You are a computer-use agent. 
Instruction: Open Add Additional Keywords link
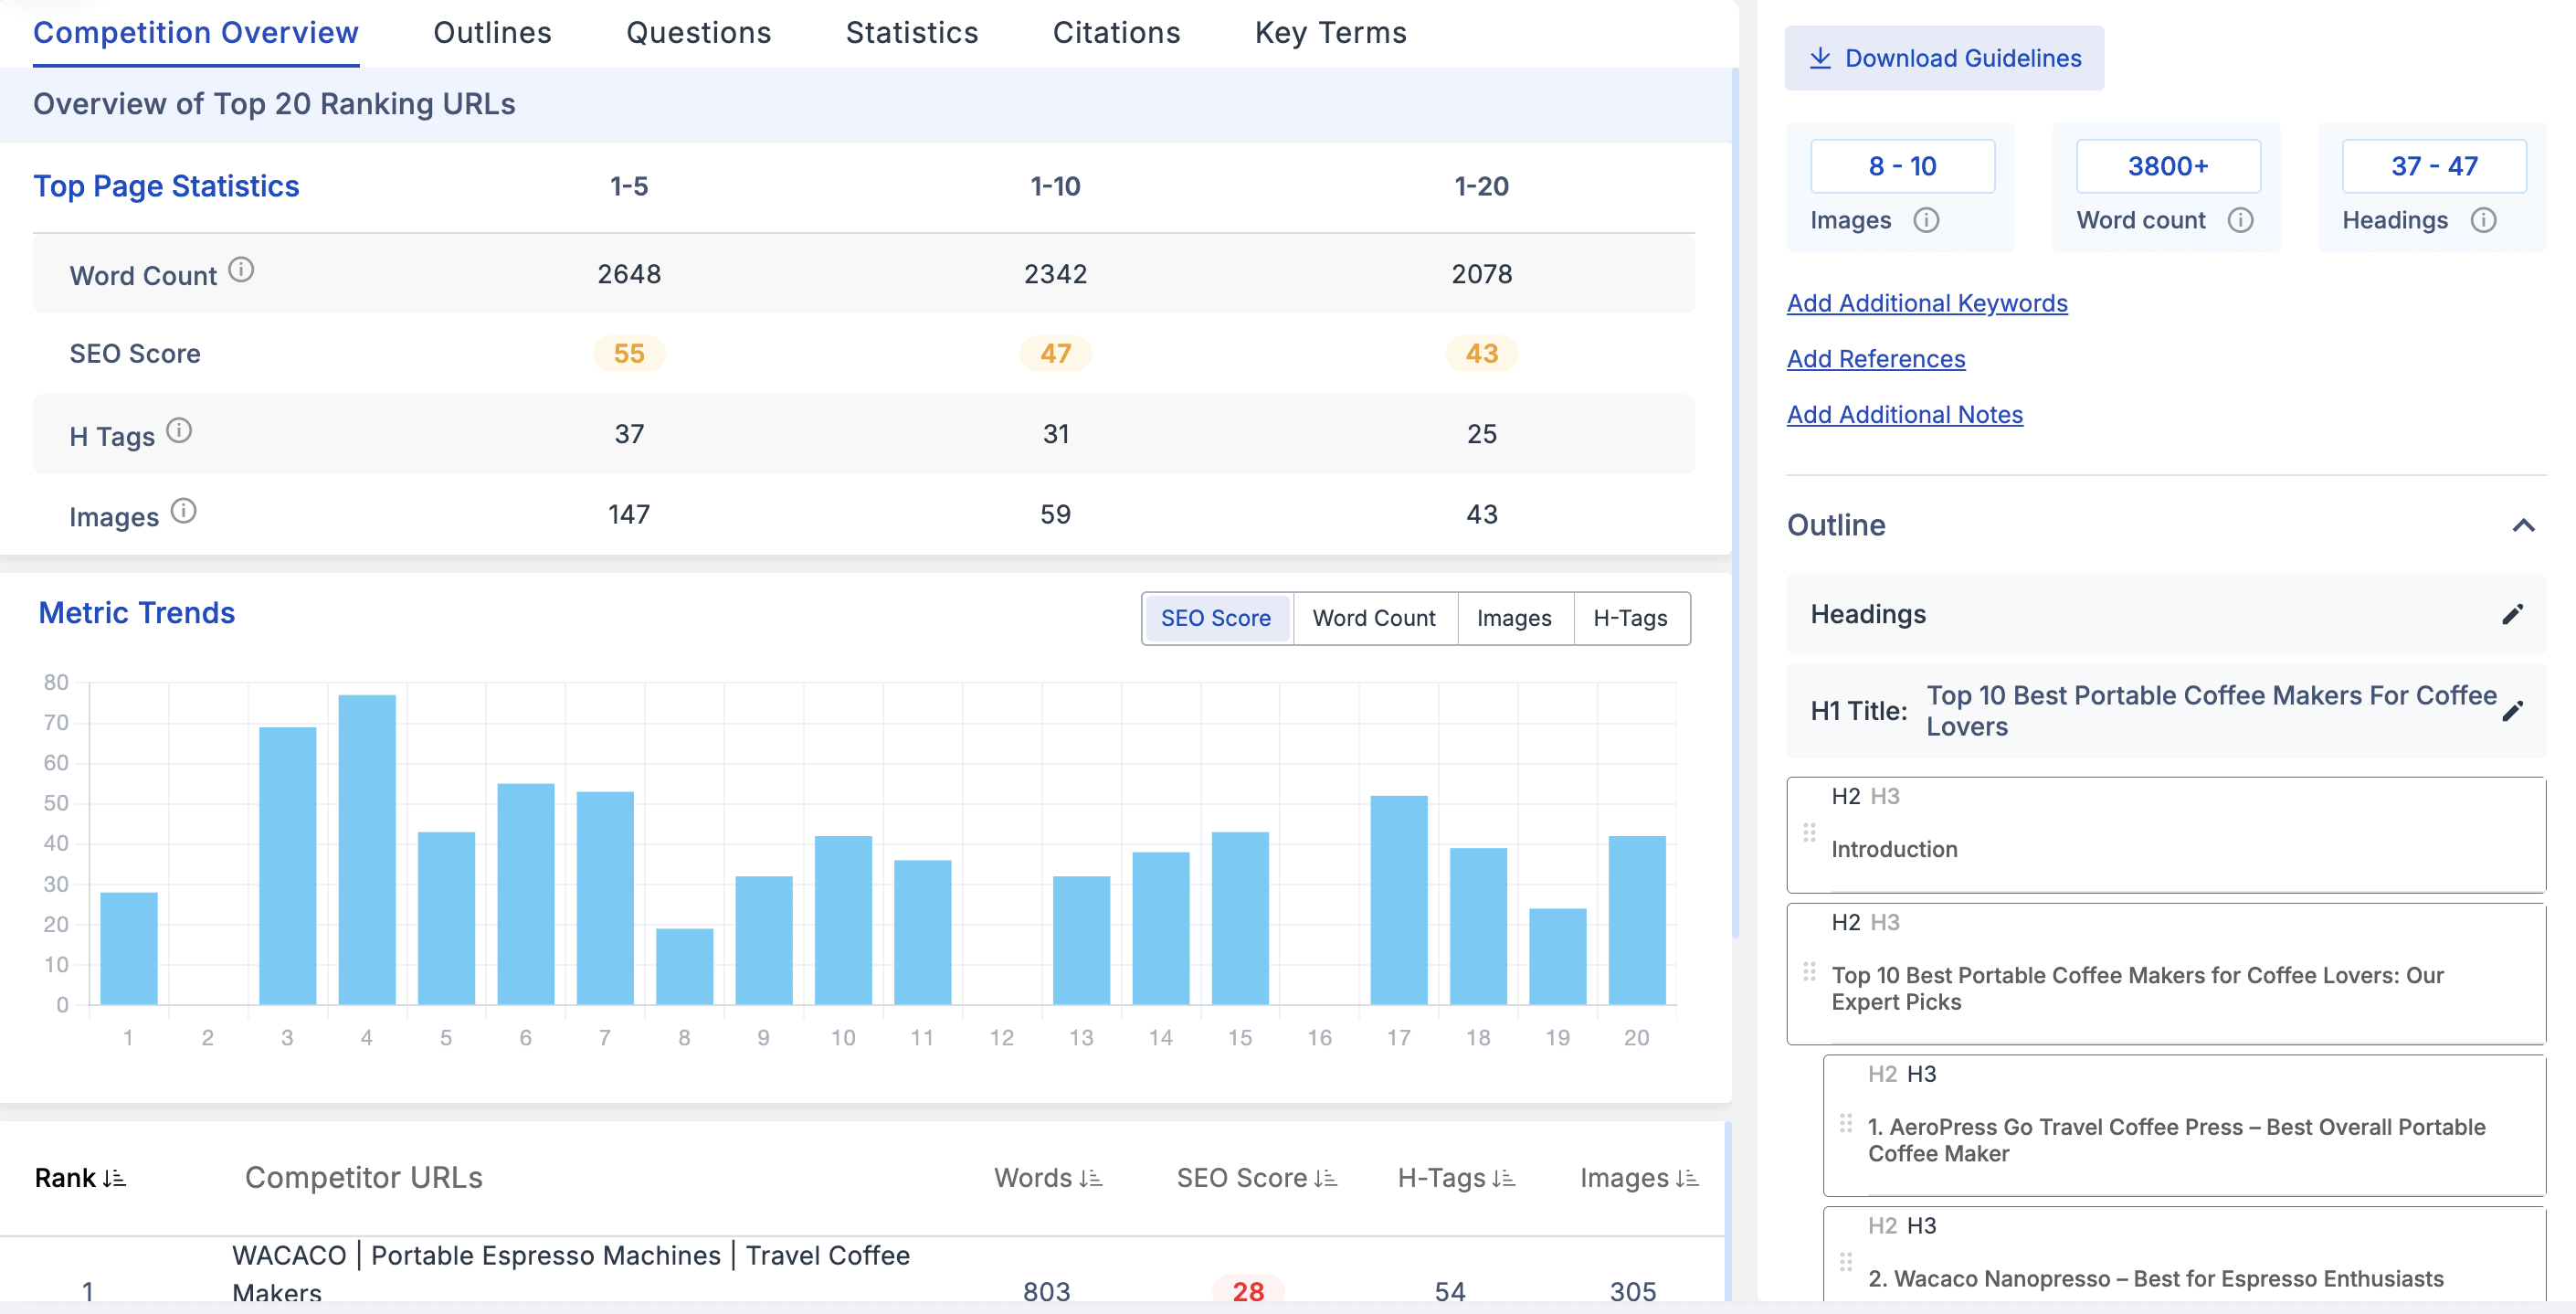click(x=1926, y=303)
